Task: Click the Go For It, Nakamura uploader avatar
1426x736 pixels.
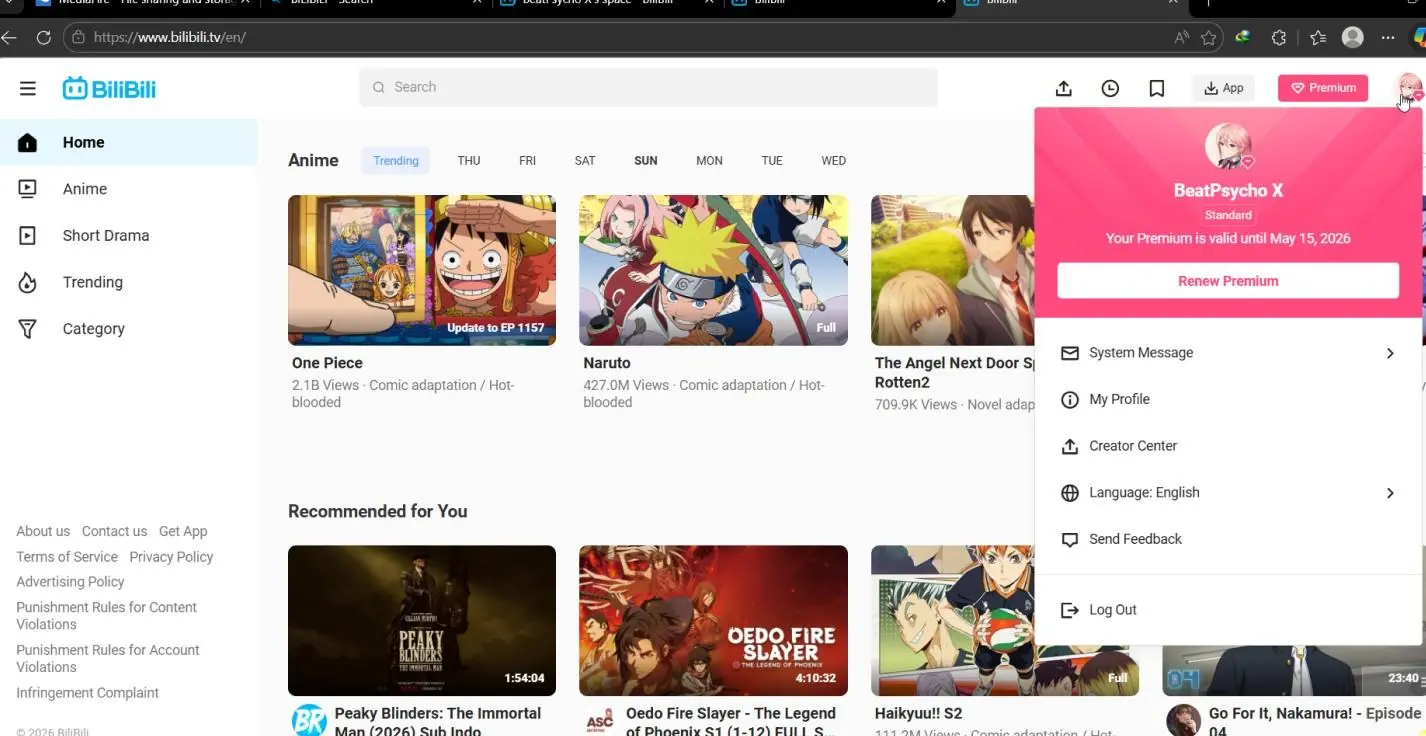Action: tap(1183, 720)
